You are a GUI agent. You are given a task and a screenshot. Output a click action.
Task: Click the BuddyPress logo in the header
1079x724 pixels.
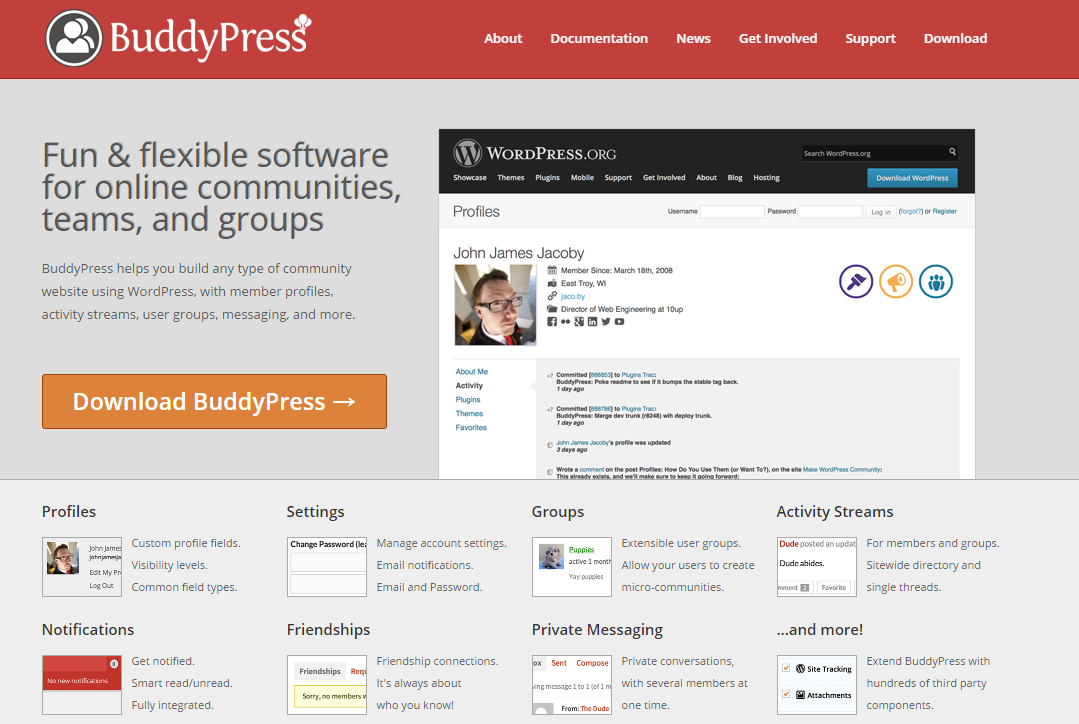(x=179, y=38)
